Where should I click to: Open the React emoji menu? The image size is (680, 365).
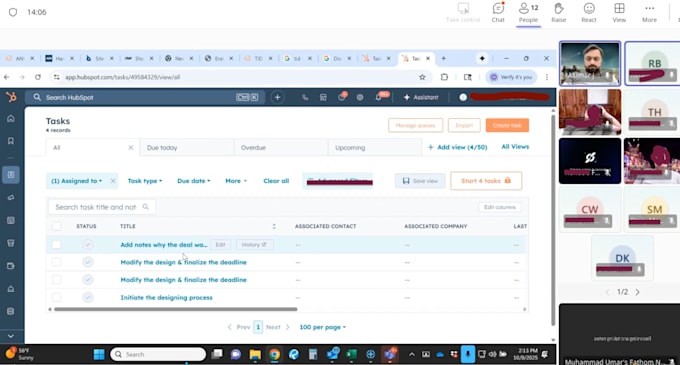coord(589,13)
